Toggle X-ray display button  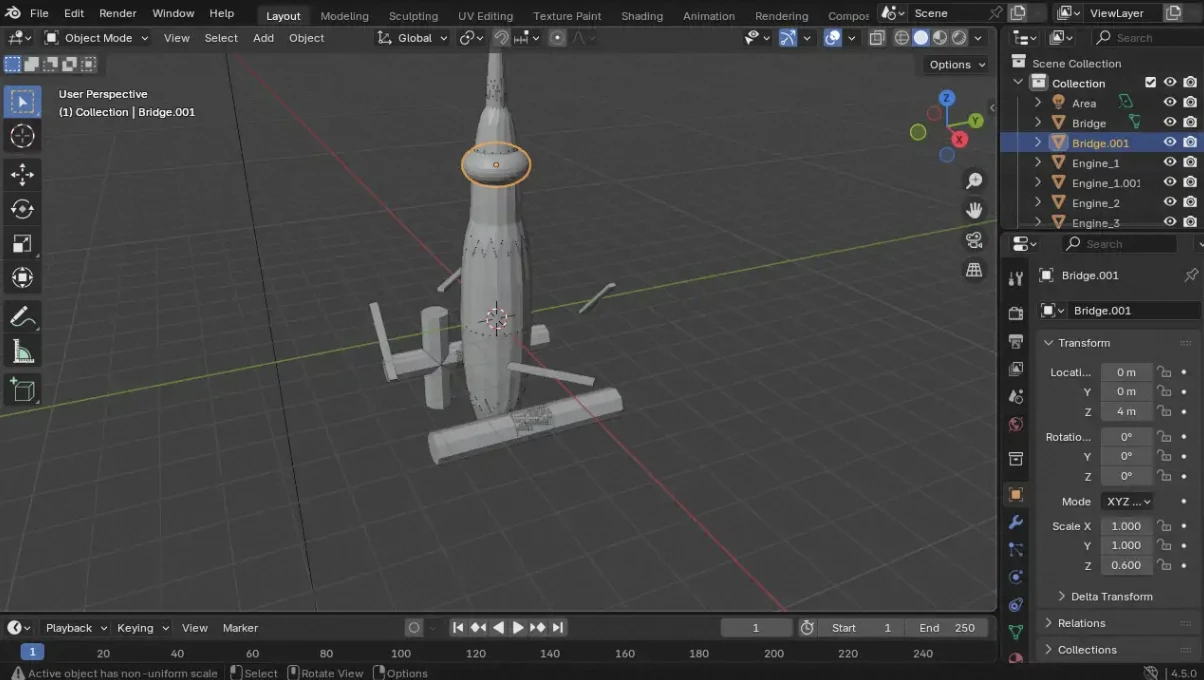[x=877, y=38]
